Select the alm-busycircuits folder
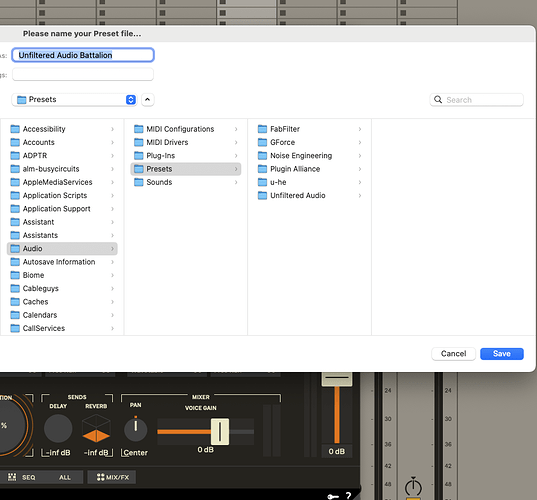Image resolution: width=537 pixels, height=500 pixels. coord(62,169)
